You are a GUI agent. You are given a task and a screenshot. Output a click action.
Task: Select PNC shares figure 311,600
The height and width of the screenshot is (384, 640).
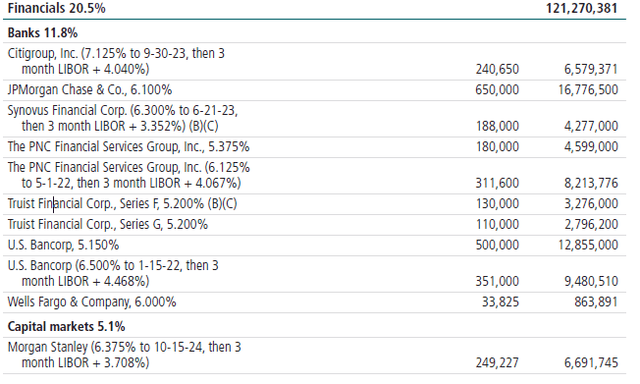[x=497, y=183]
